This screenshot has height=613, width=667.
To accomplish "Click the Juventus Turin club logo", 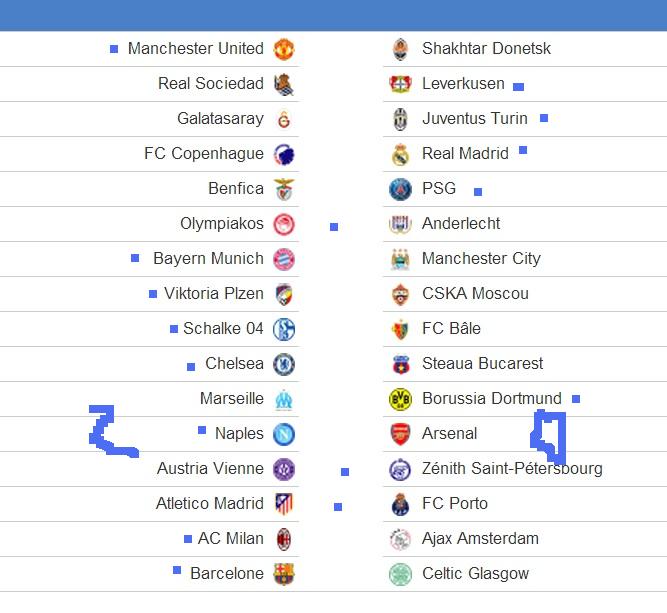I will 400,119.
